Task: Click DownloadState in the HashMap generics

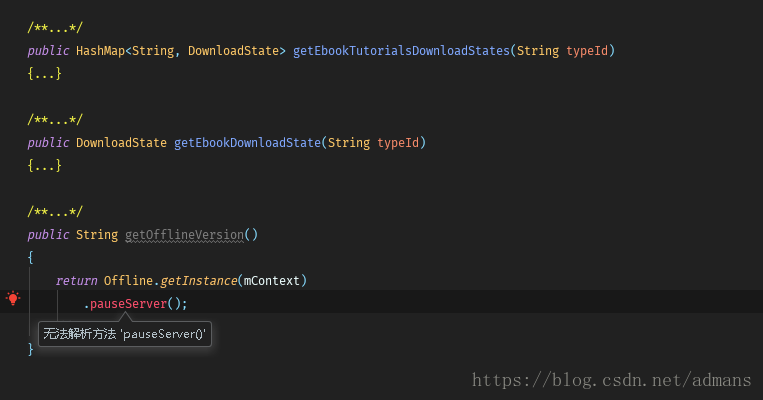Action: point(234,51)
